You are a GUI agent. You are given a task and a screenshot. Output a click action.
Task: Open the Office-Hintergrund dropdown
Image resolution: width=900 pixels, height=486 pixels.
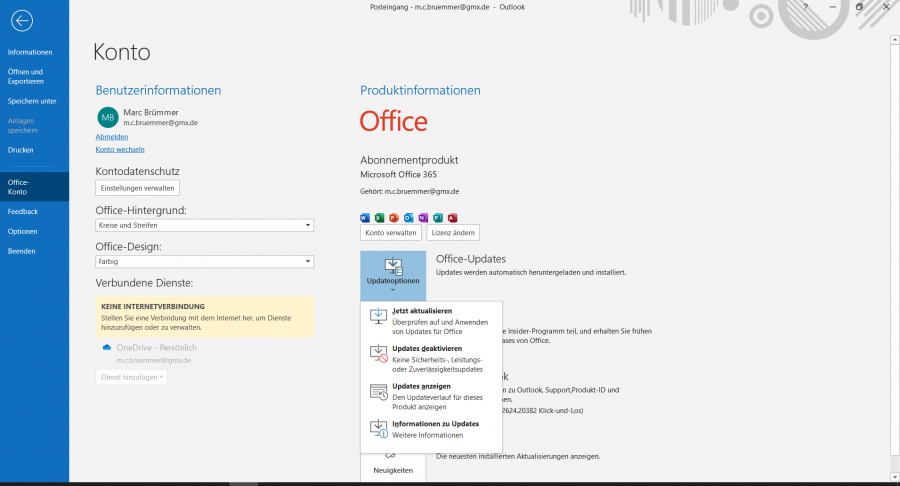(204, 226)
